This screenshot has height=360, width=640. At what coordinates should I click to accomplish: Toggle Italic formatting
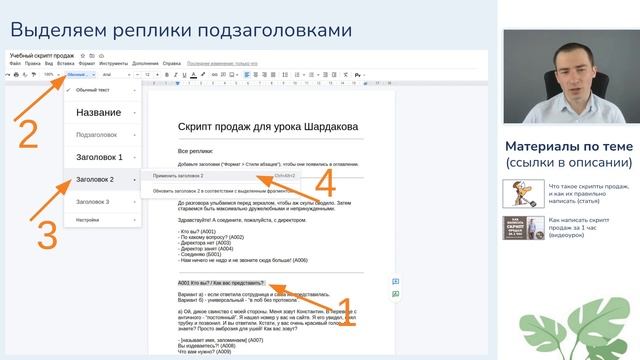(x=176, y=75)
